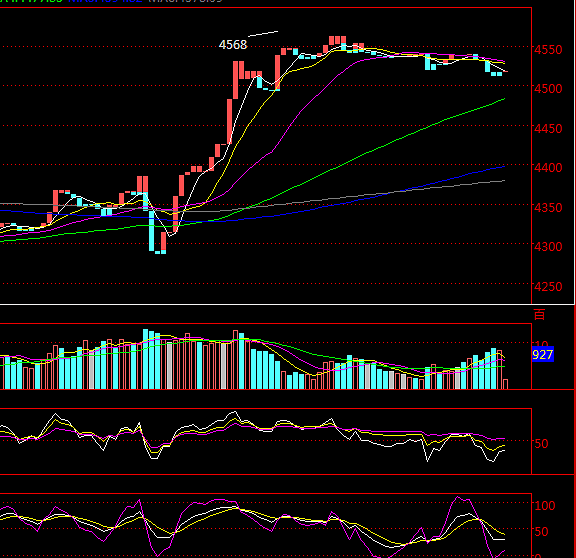Click the 百 unit label above volume axis
The image size is (576, 558).
[539, 315]
